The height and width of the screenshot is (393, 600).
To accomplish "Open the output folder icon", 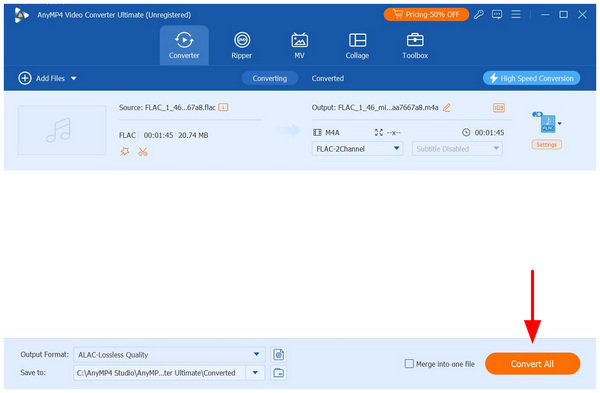I will click(279, 373).
